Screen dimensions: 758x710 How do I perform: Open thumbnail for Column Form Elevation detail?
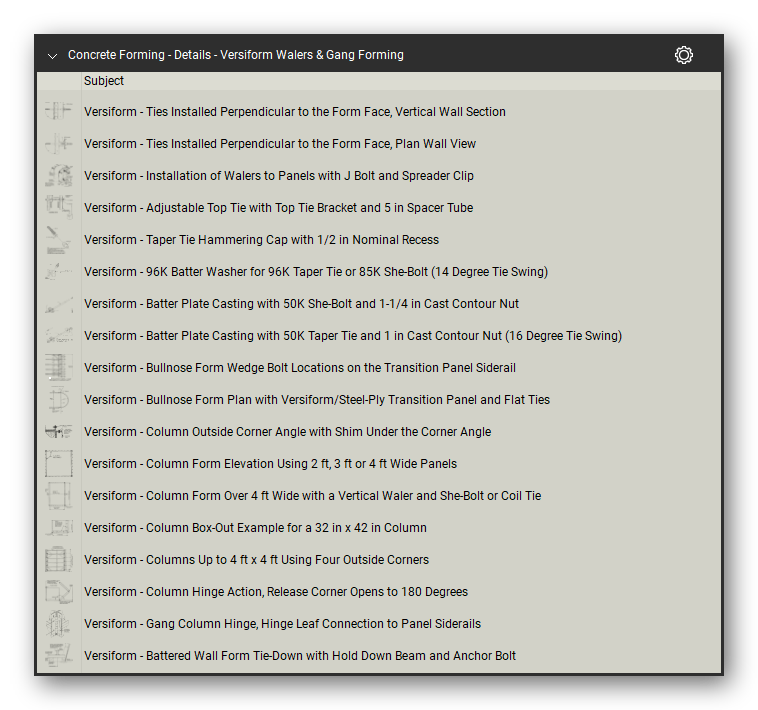coord(59,464)
